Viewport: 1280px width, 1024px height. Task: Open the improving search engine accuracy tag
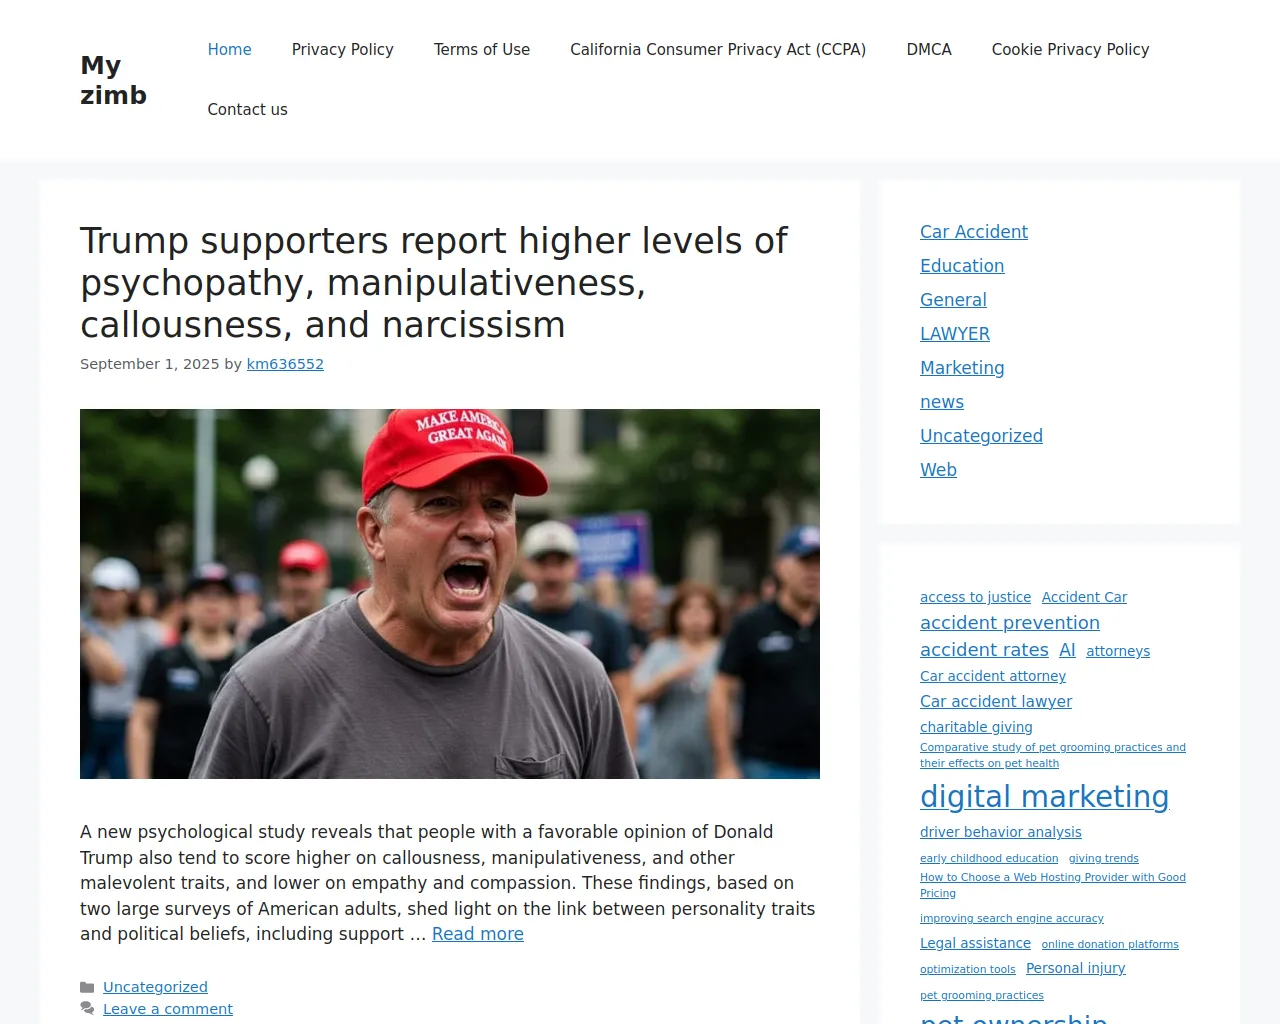coord(1012,918)
